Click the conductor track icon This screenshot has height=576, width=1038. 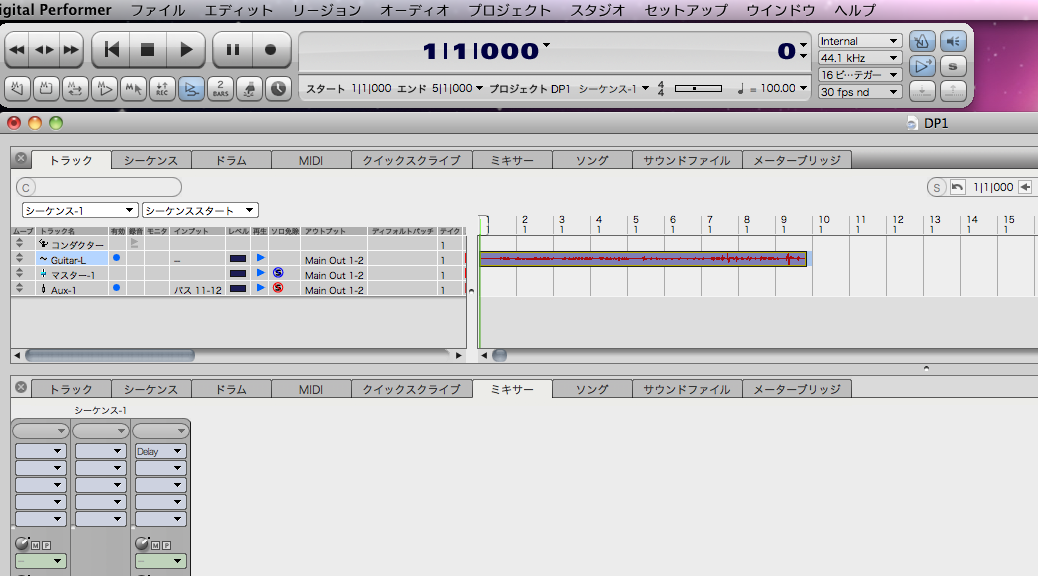[44, 244]
